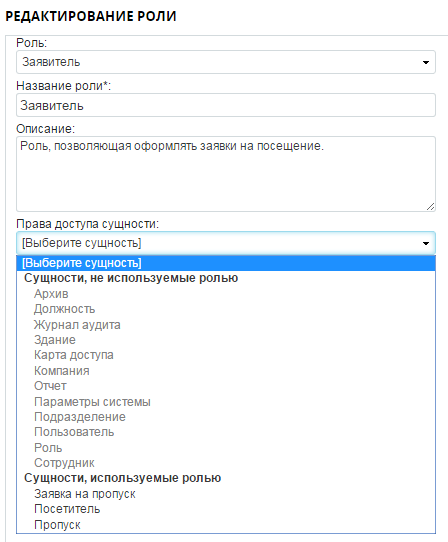Click the Описание textarea resize handle
Image resolution: width=448 pixels, height=542 pixels.
tap(430, 207)
